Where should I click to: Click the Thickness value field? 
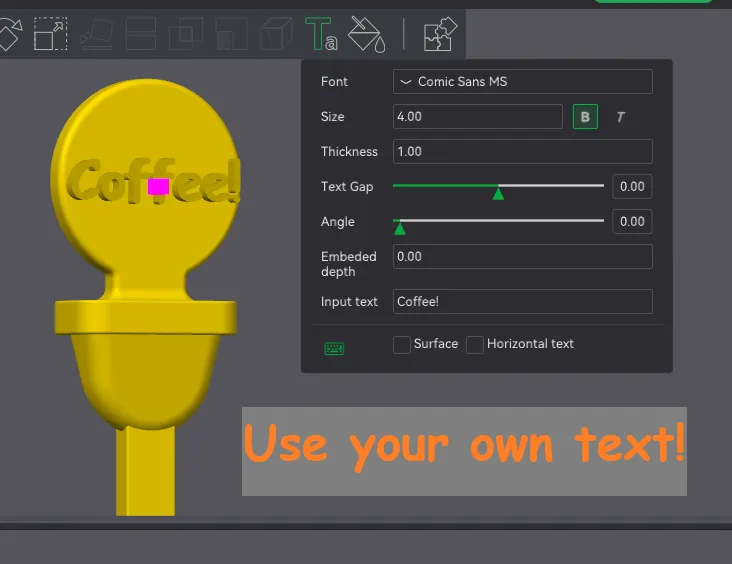[x=522, y=152]
